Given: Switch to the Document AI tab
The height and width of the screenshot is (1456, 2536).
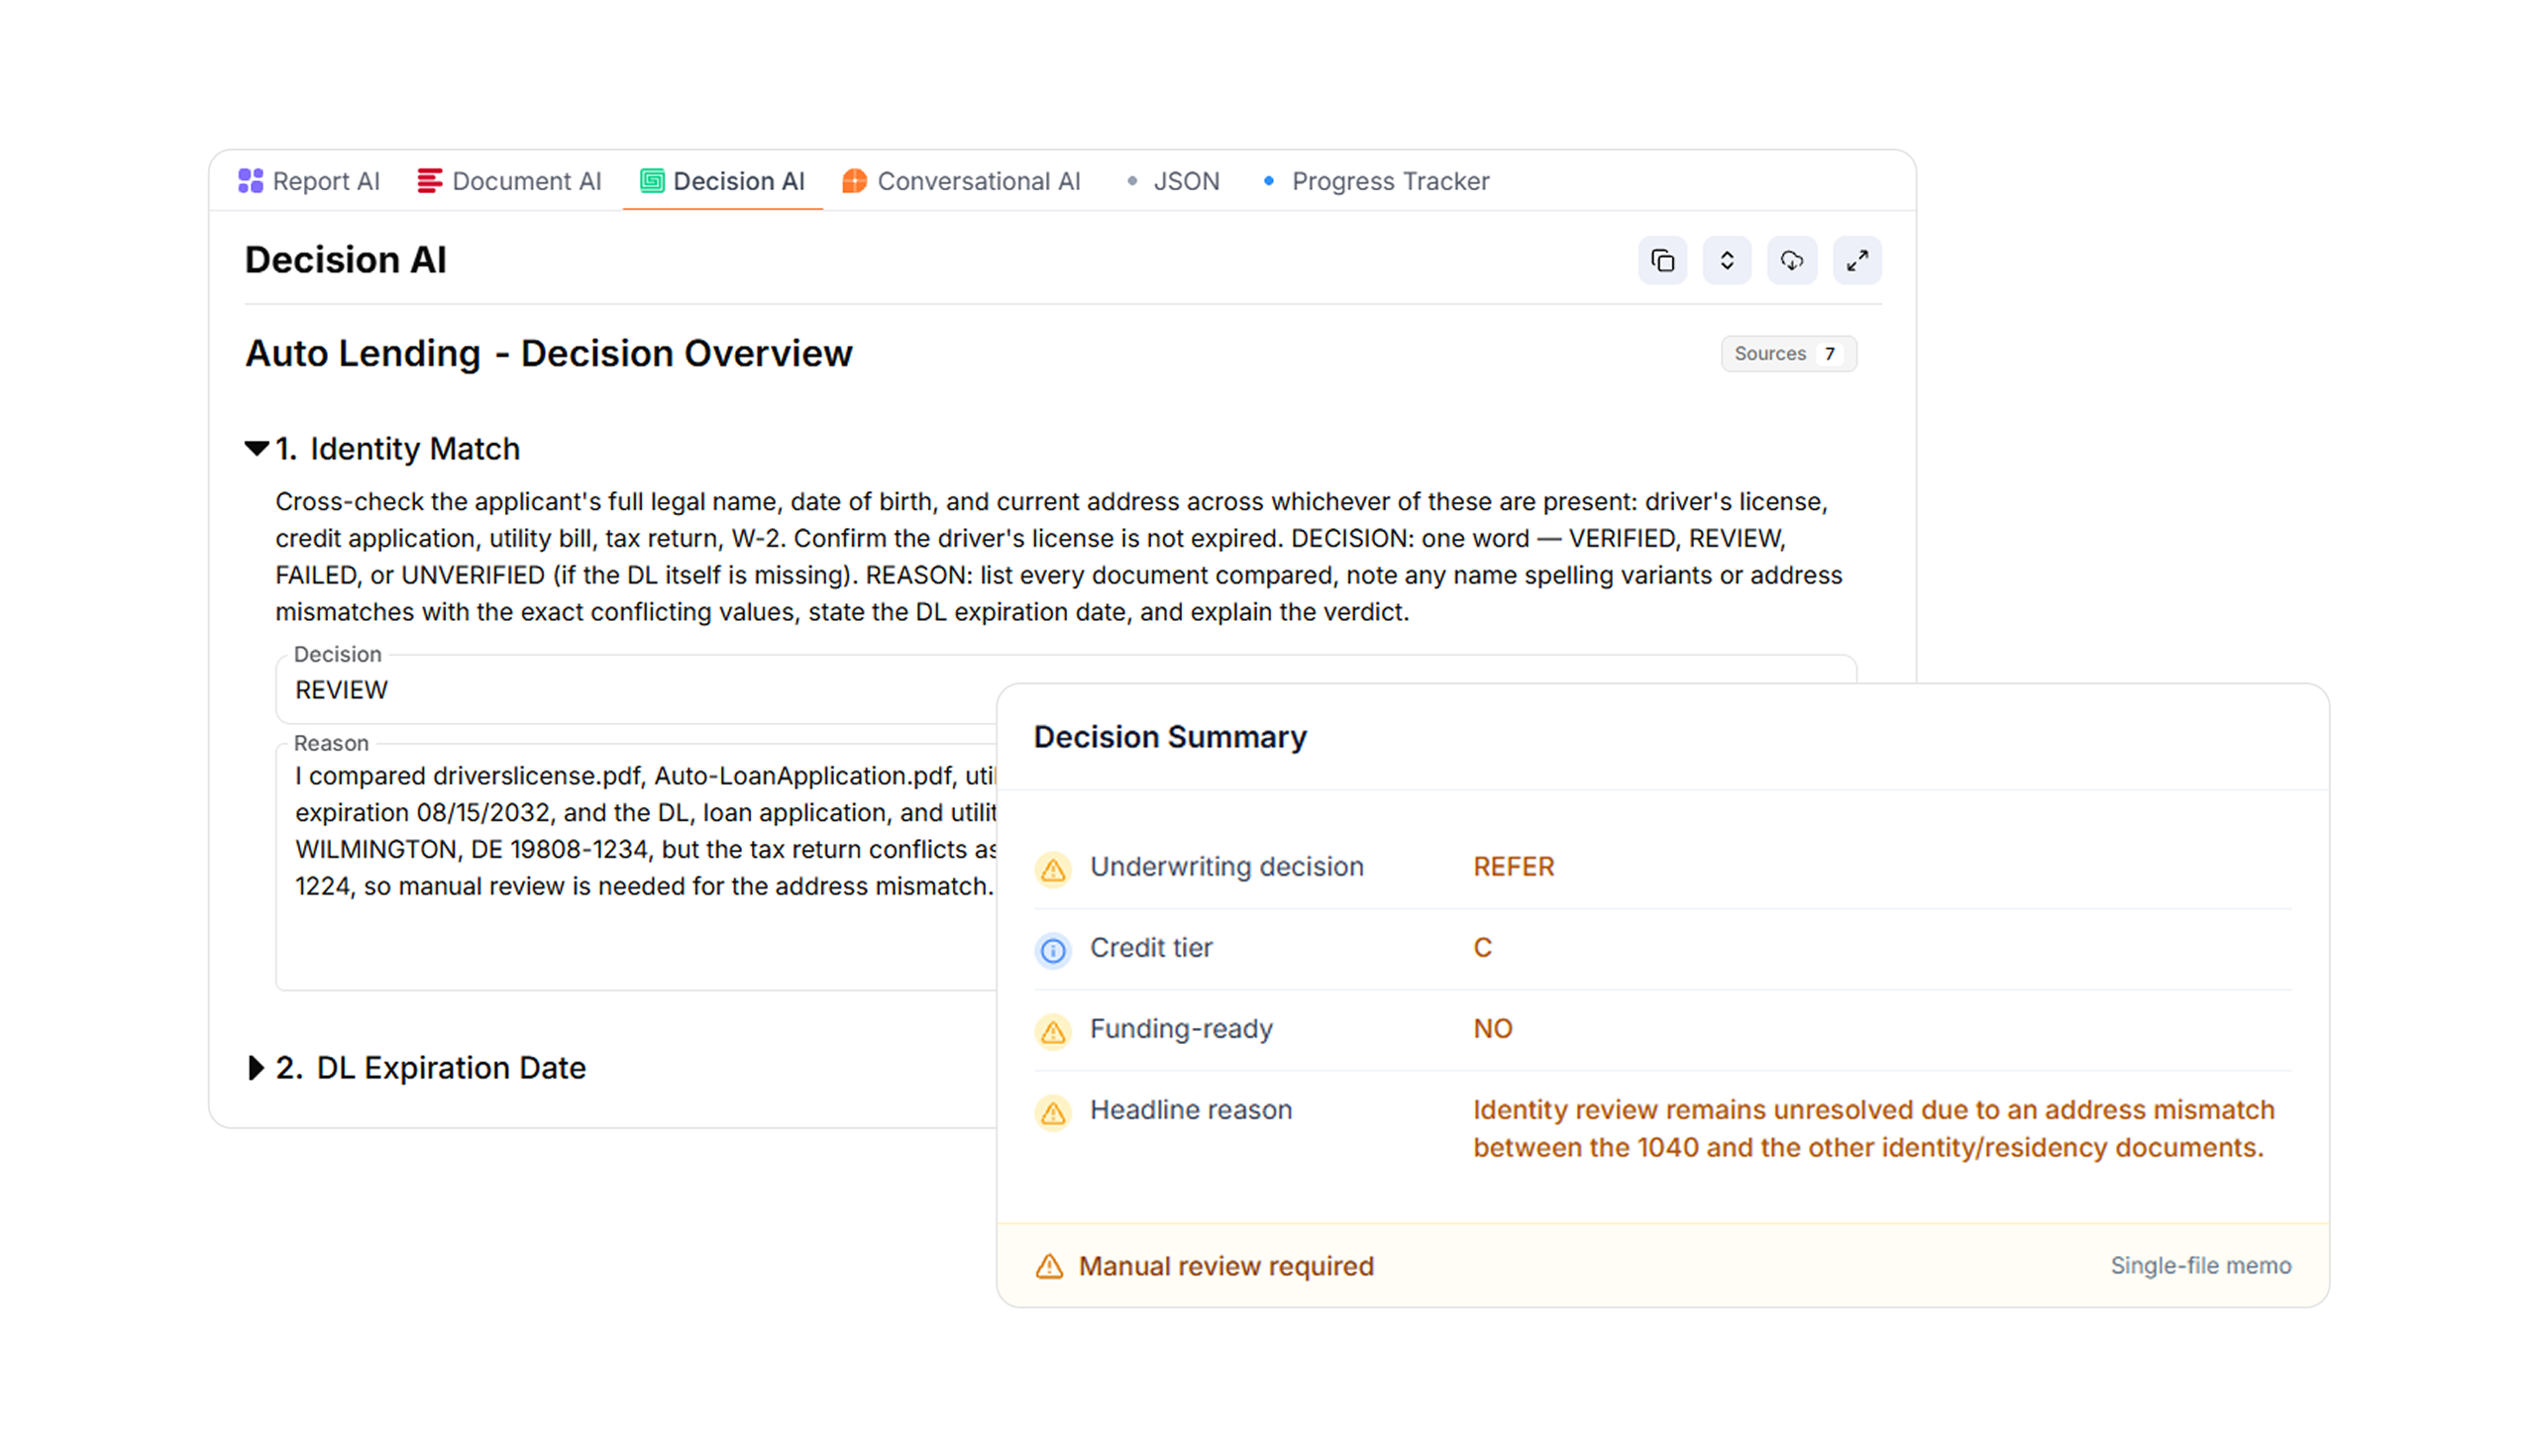Looking at the screenshot, I should tap(510, 181).
